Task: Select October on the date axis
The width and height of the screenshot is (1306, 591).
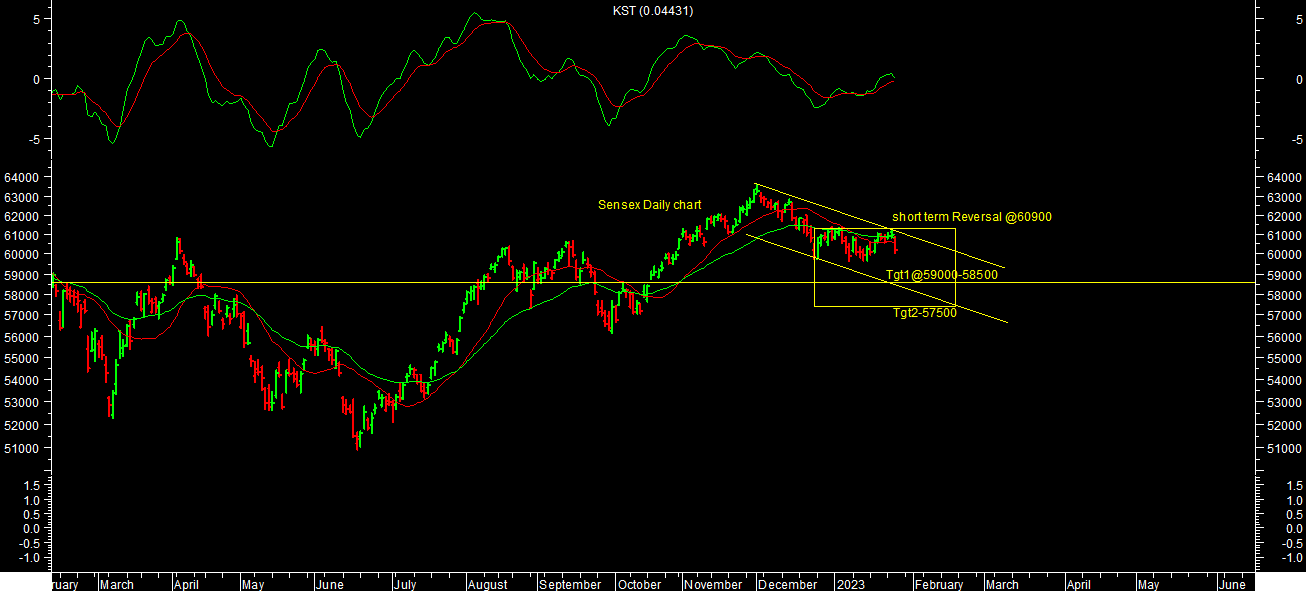Action: [x=639, y=584]
